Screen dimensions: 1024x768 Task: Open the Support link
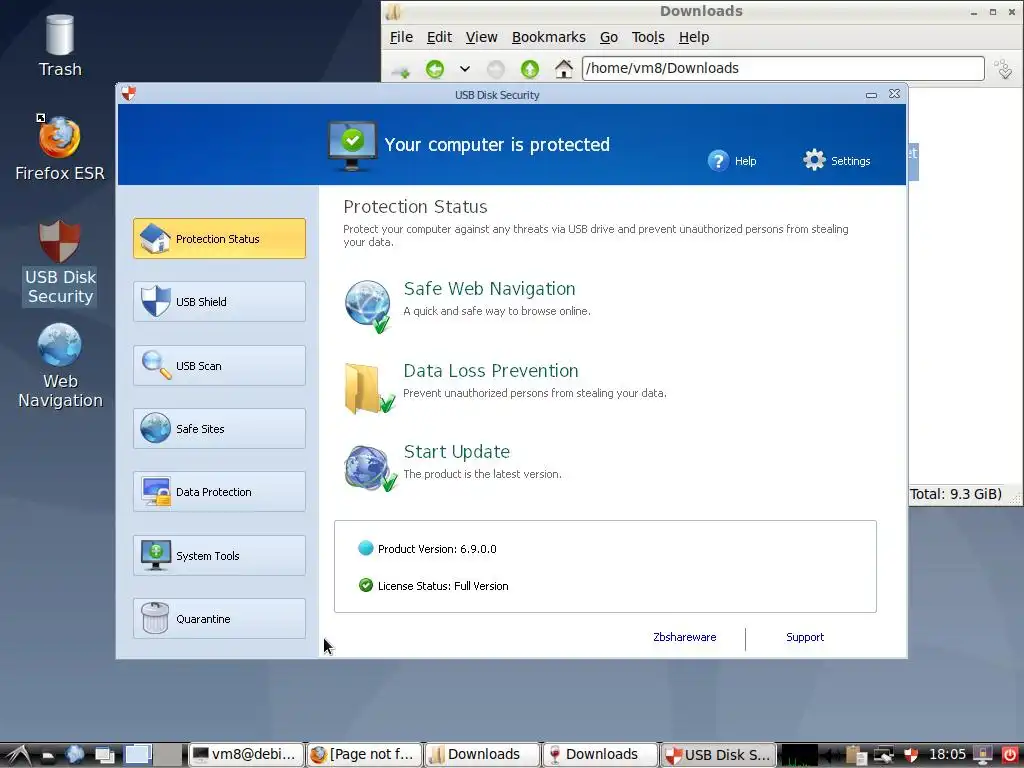[805, 637]
